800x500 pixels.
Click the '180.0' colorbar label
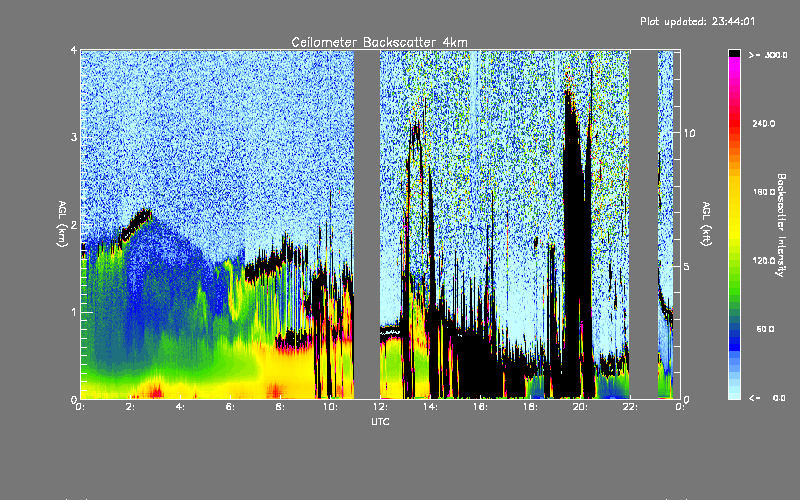764,192
